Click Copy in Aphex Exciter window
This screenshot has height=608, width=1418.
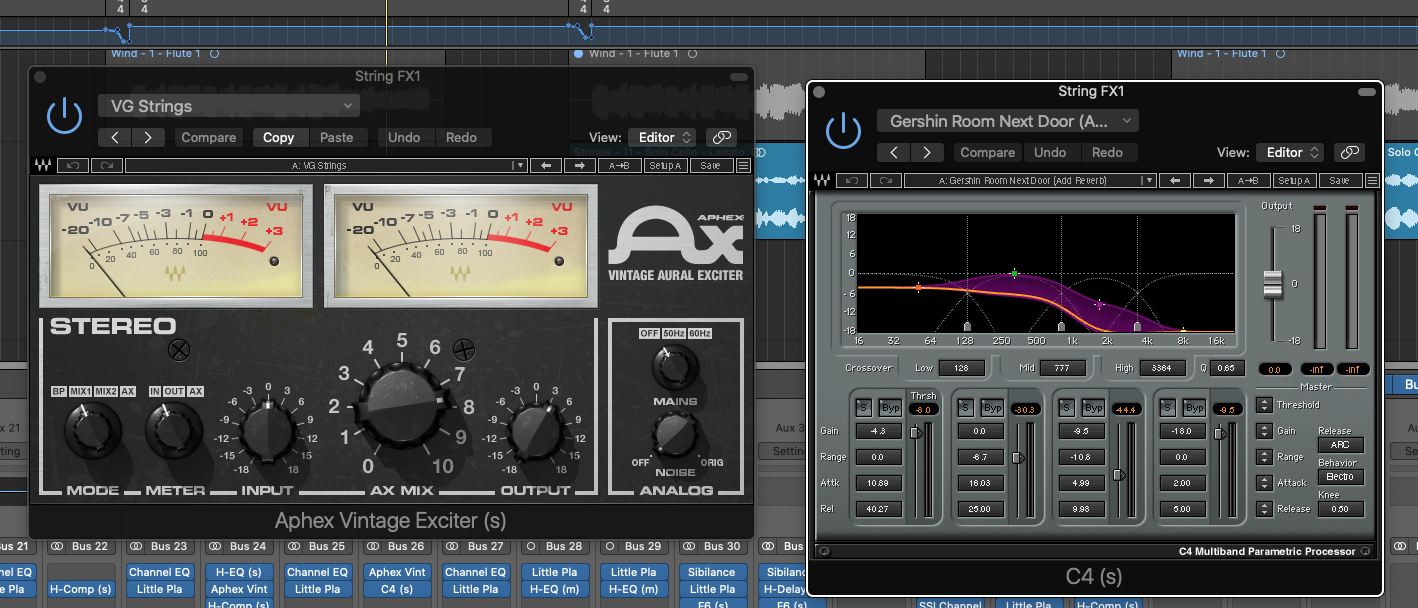click(278, 137)
